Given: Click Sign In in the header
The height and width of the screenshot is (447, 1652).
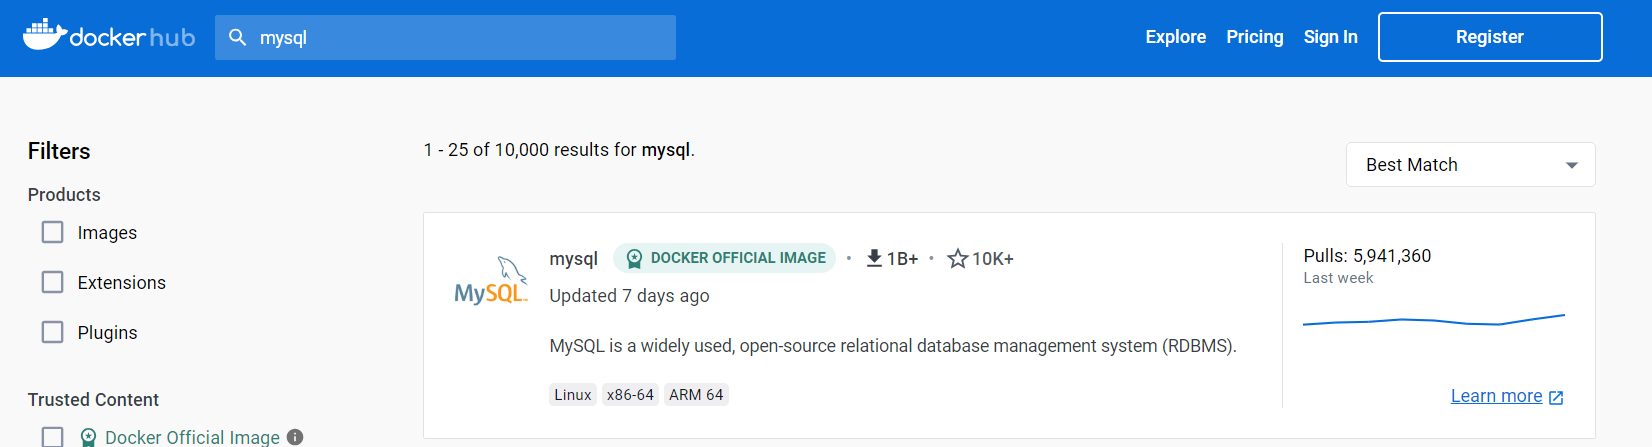Looking at the screenshot, I should (x=1330, y=37).
